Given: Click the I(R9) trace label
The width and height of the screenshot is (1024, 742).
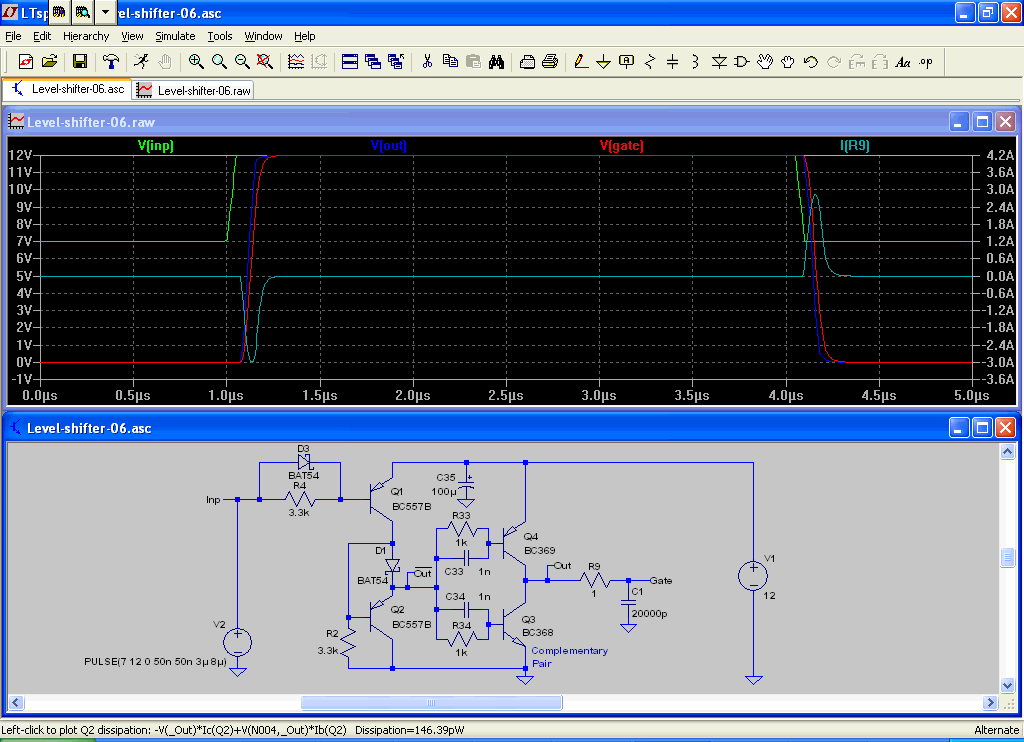Looking at the screenshot, I should click(855, 146).
